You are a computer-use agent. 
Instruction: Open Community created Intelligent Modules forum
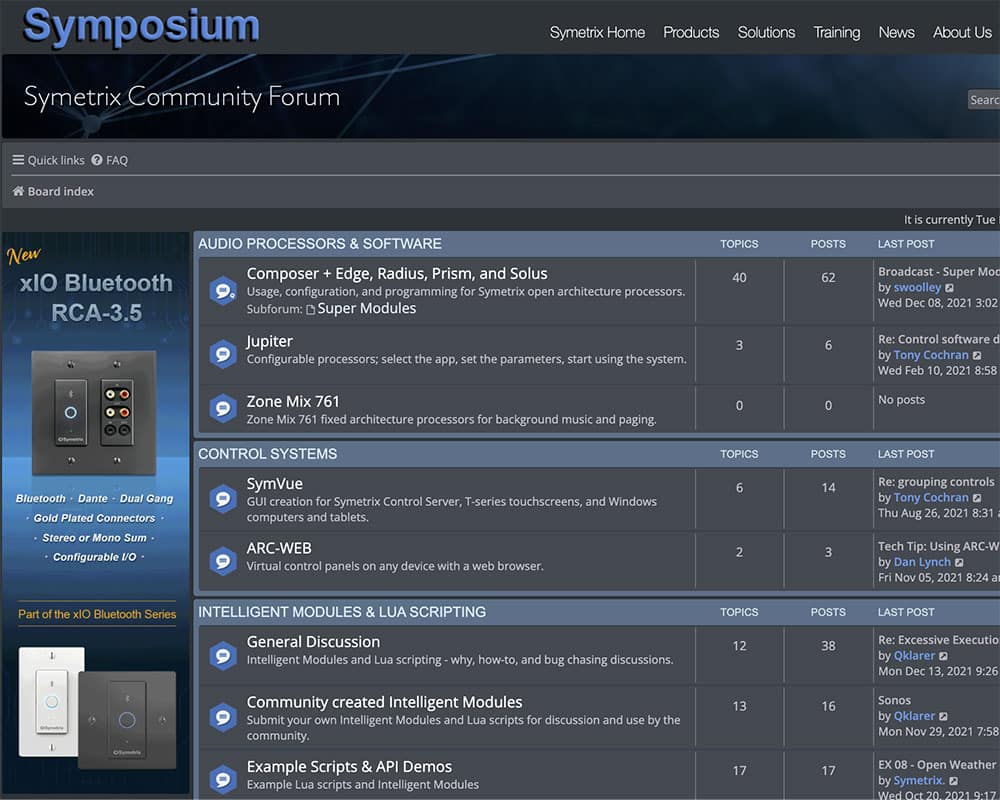[x=385, y=702]
